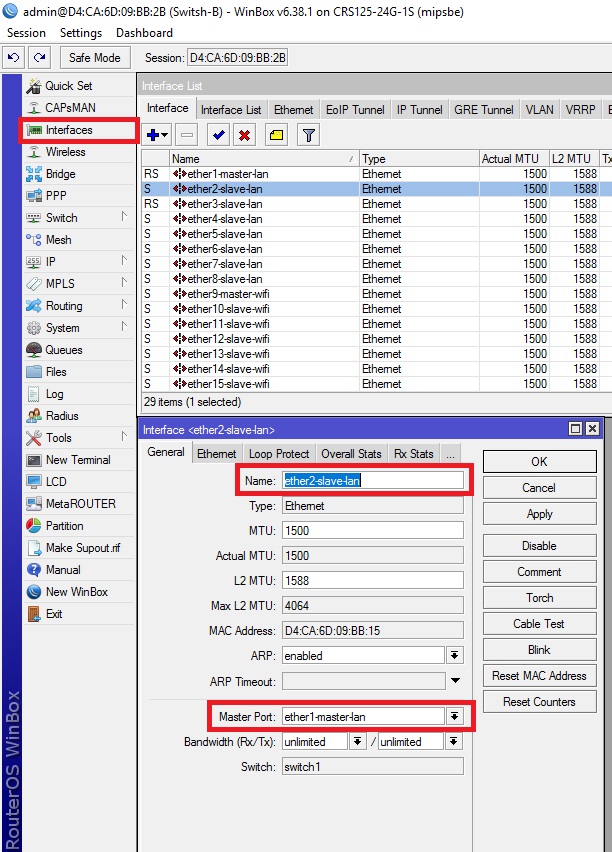
Task: Click the blue checkmark enable icon
Action: tap(218, 135)
